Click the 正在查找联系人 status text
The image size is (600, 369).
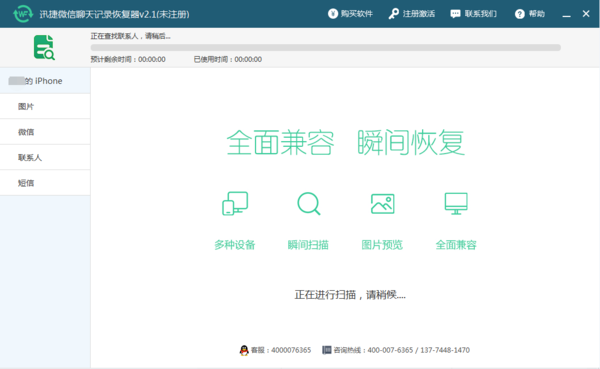[130, 36]
